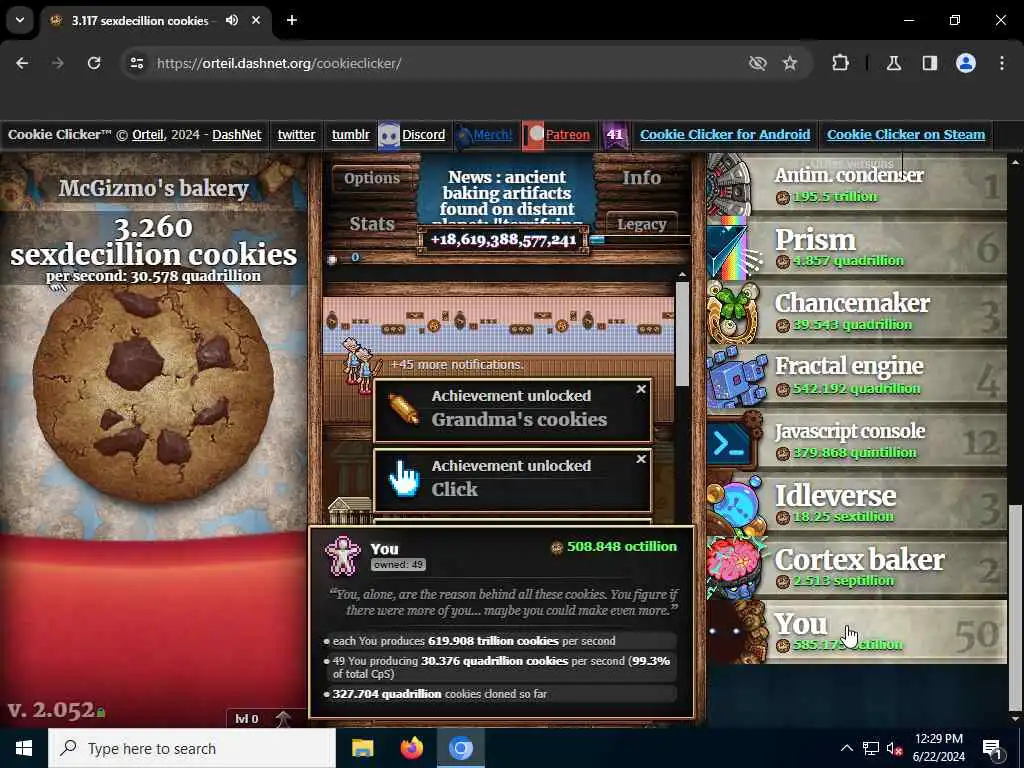Show hidden system tray icons
Viewport: 1024px width, 768px height.
click(x=846, y=748)
